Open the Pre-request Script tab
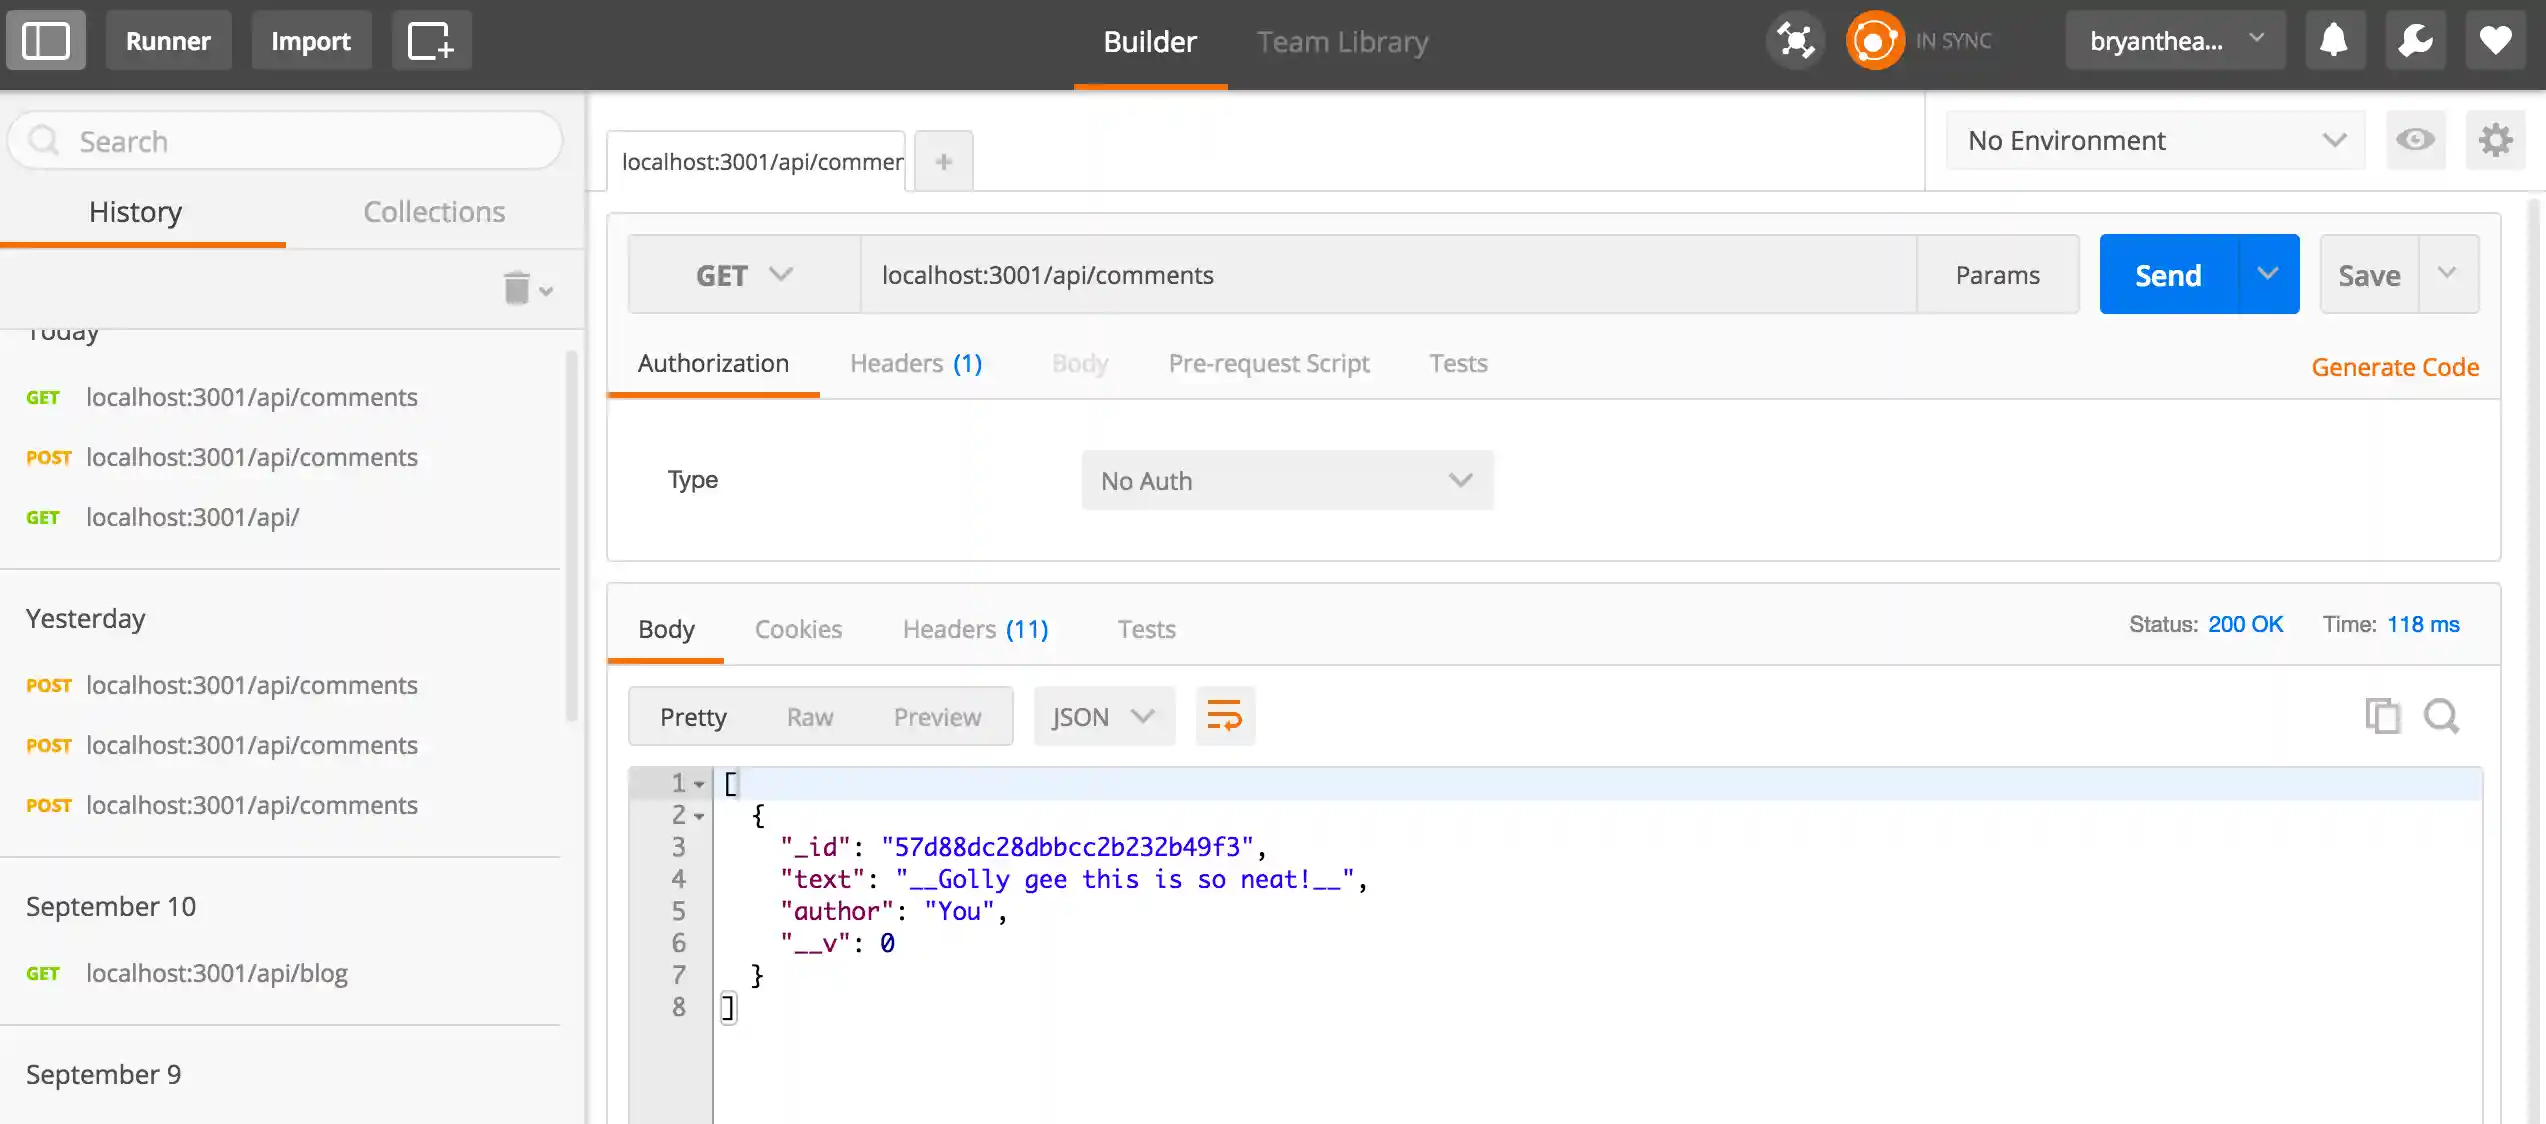 click(1268, 363)
